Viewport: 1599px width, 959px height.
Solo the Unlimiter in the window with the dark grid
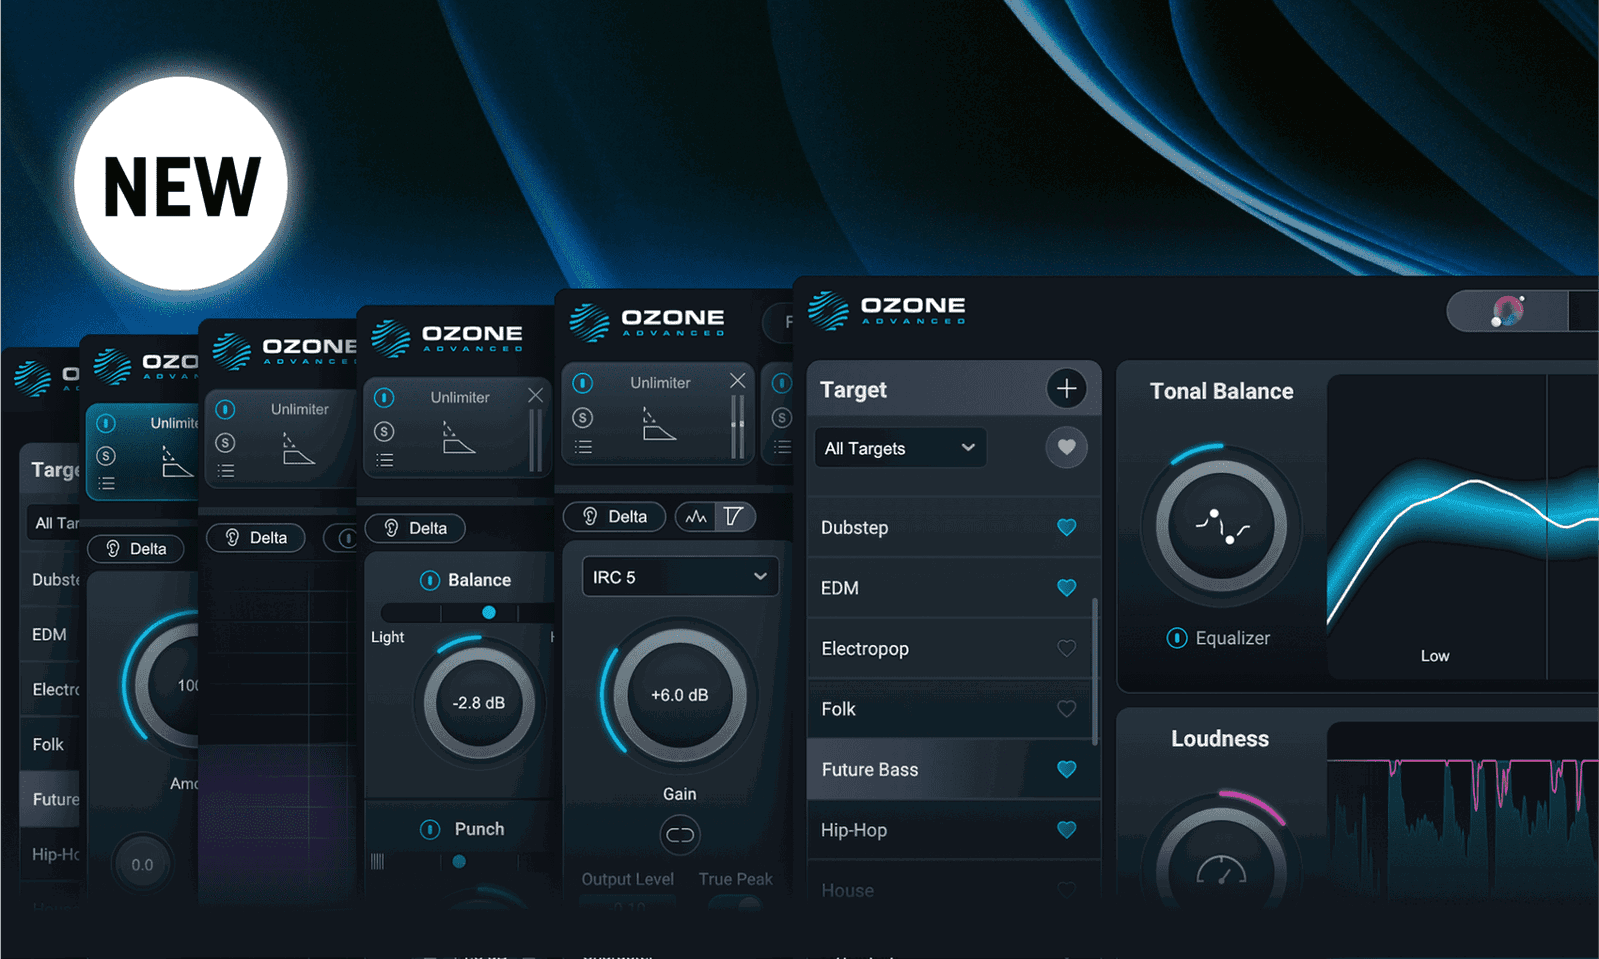click(226, 442)
